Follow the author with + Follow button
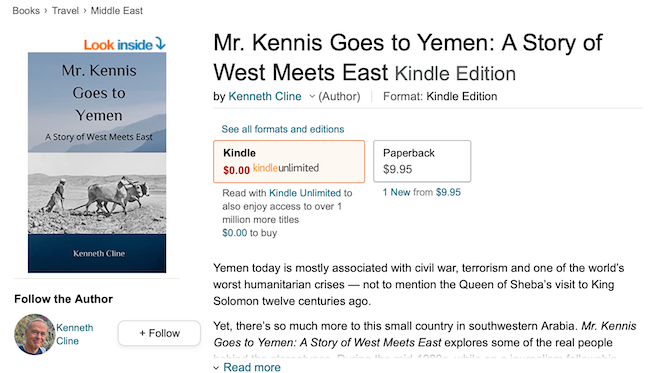Viewport: 648px width, 373px height. 159,333
